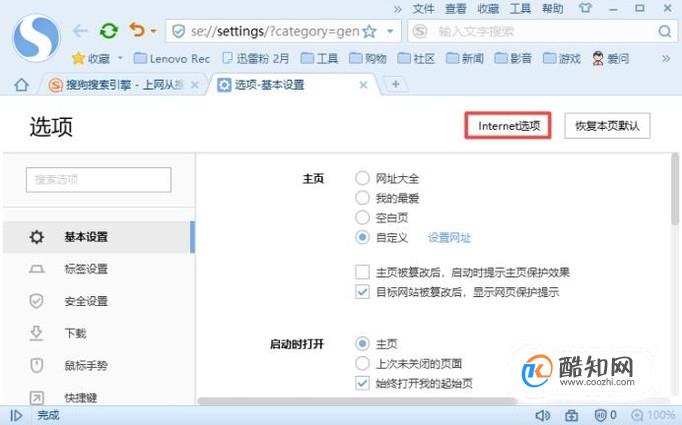Go back with the back arrow
Screen dimensions: 682x425
[80, 31]
